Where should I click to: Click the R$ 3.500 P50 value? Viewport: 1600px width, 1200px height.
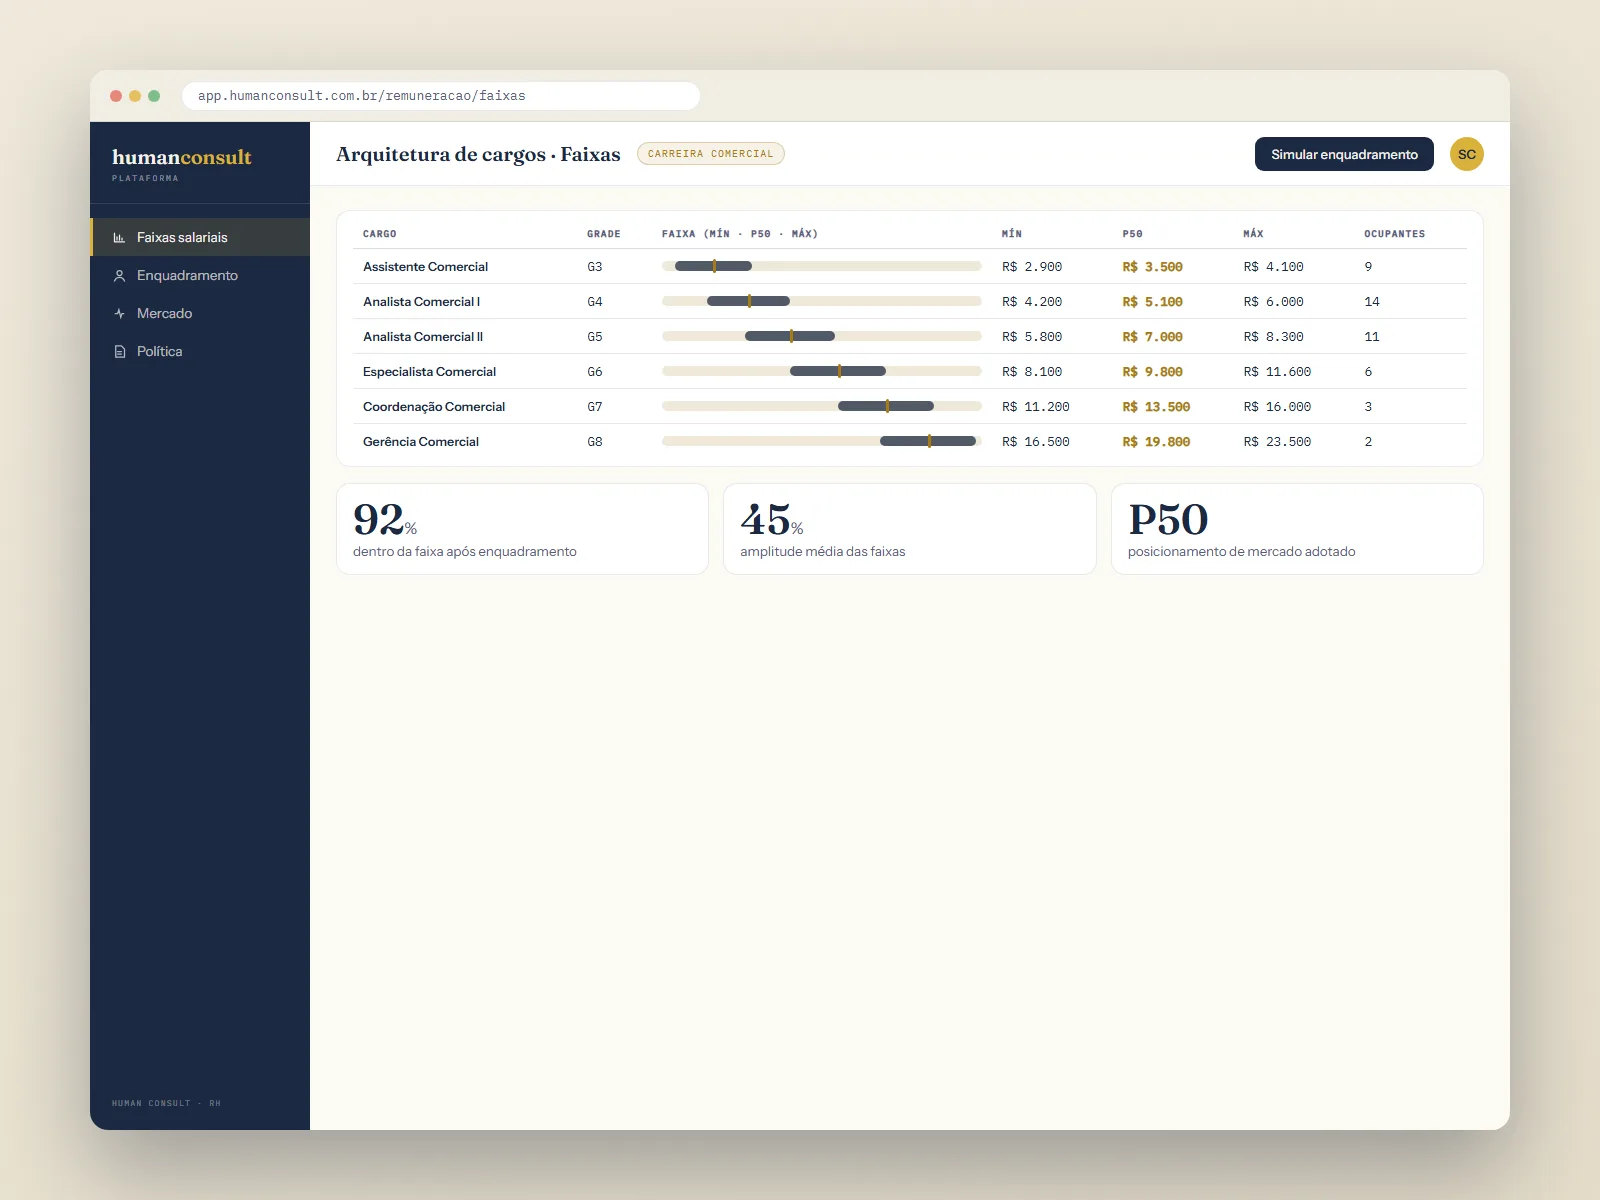coord(1152,267)
